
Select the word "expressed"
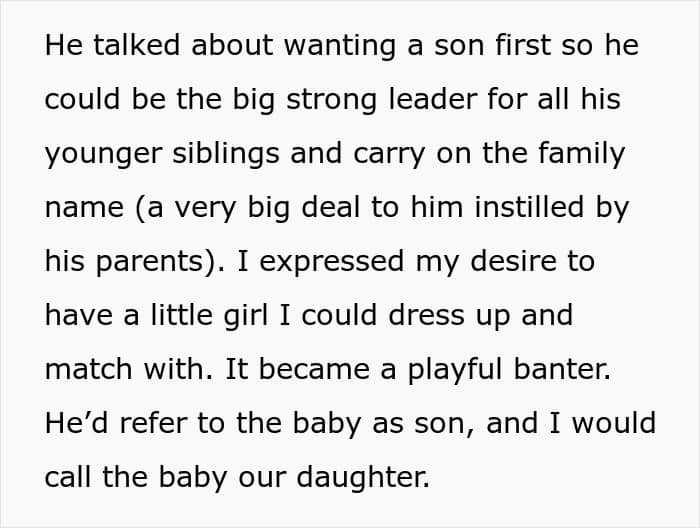[x=332, y=263]
